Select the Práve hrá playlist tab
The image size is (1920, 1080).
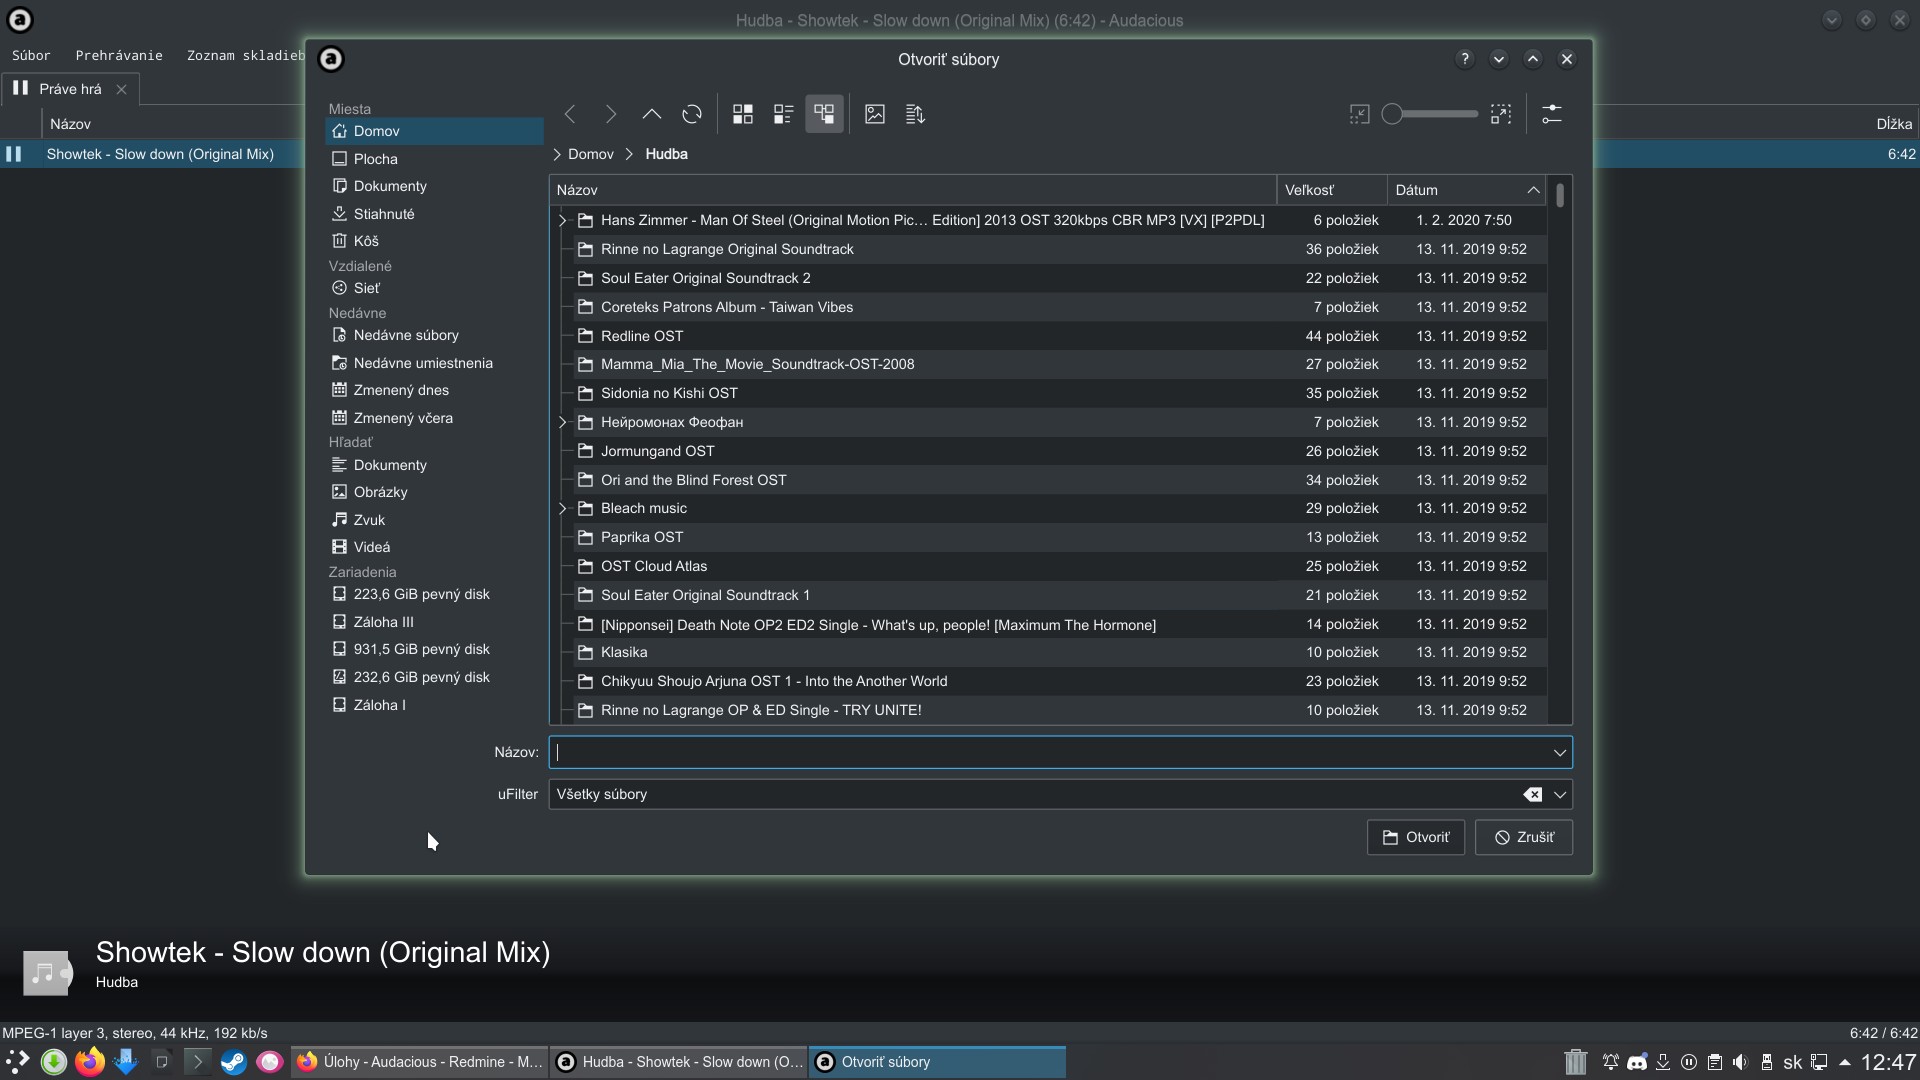(x=69, y=89)
